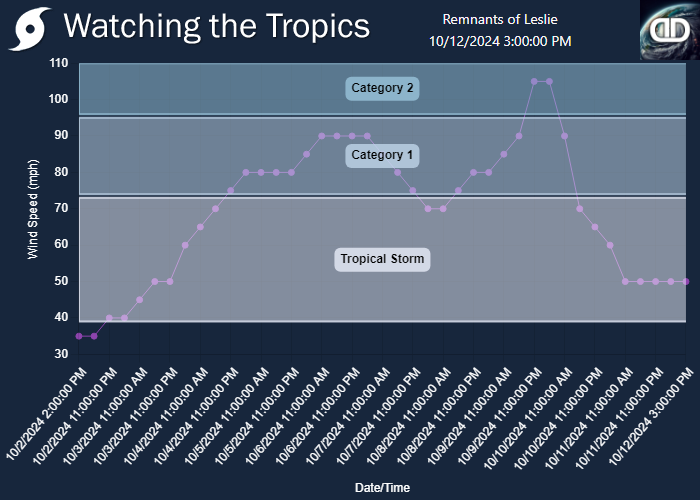Screen dimensions: 700x500
Task: Click the Watching the Tropics title
Action: [217, 26]
